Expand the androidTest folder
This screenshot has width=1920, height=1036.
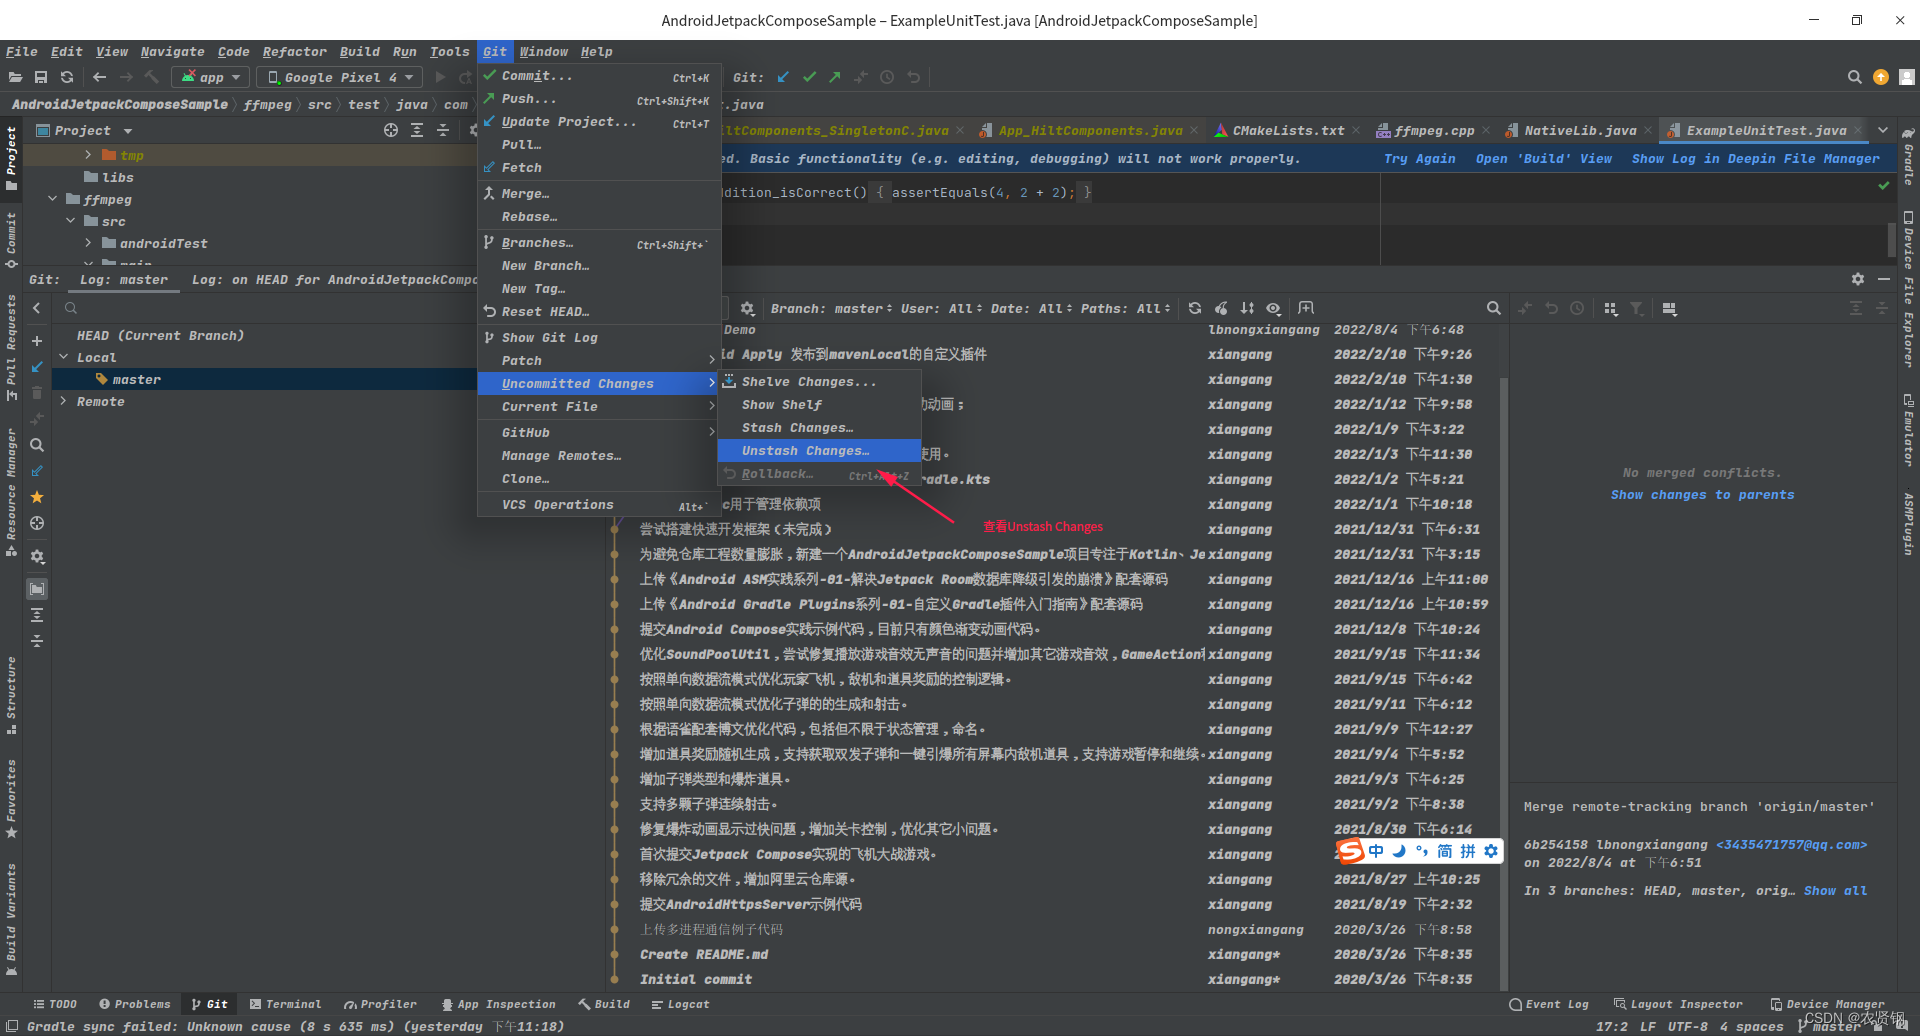(88, 243)
